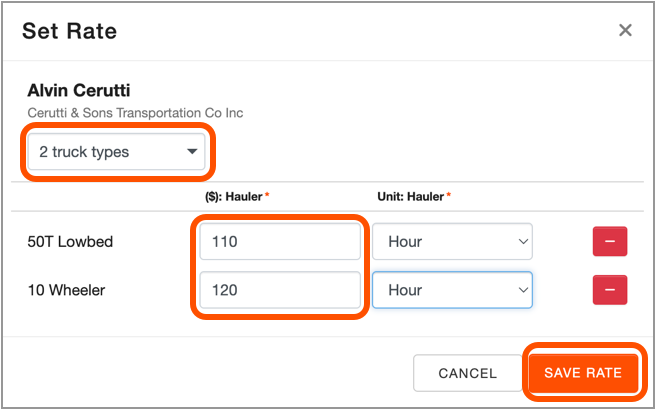
Task: Focus the 110 hauler rate field
Action: pos(280,241)
